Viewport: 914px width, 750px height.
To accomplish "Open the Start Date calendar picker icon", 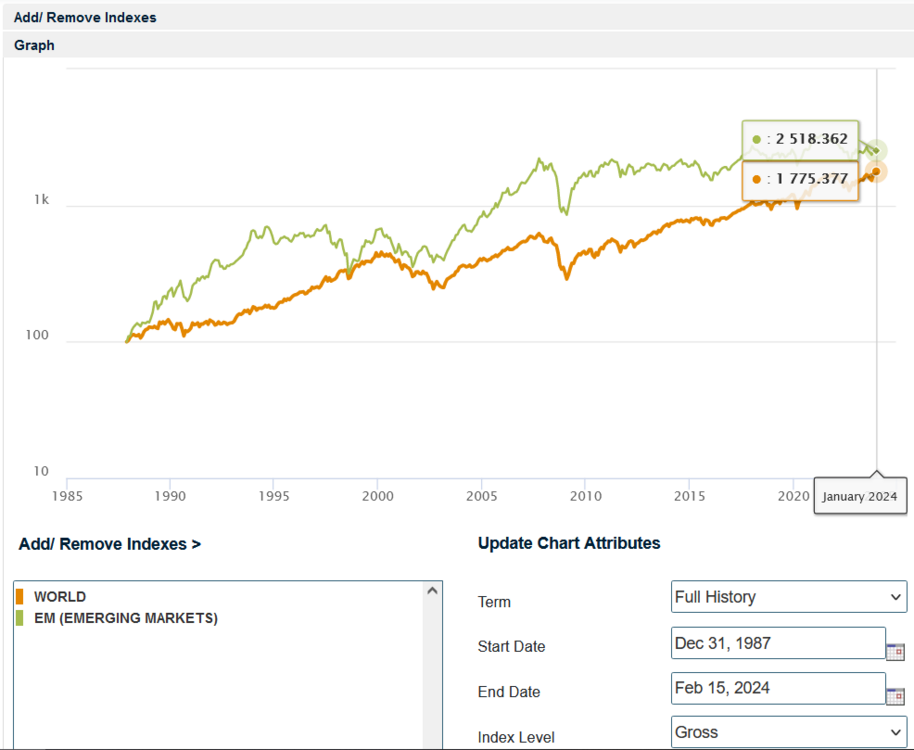I will click(895, 651).
